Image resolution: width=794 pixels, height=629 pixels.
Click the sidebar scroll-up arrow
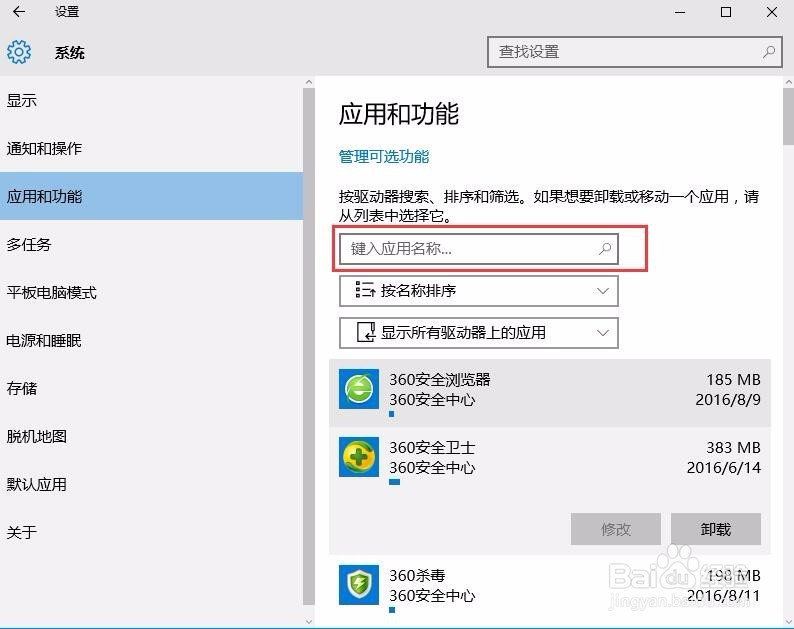point(309,82)
